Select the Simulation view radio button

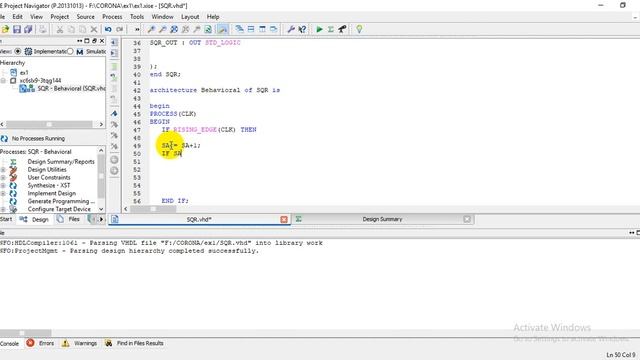pos(70,51)
